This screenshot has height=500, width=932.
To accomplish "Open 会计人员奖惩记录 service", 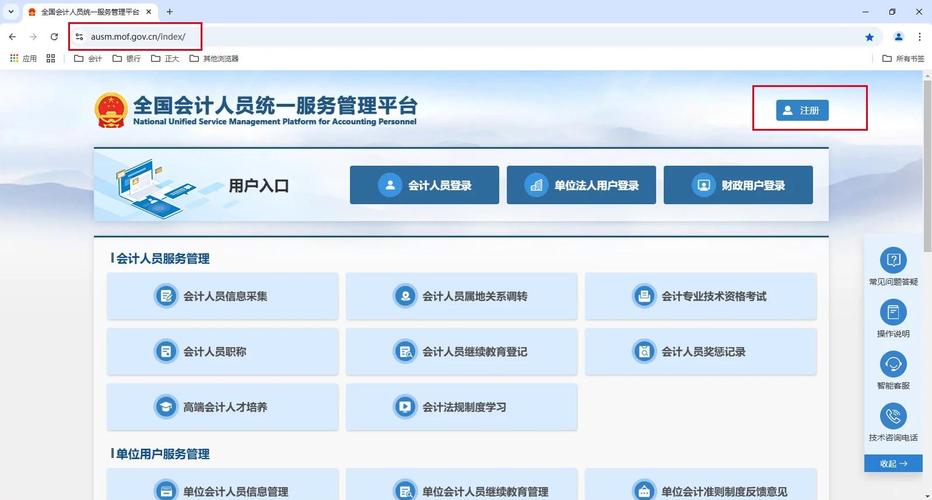I will (x=701, y=351).
